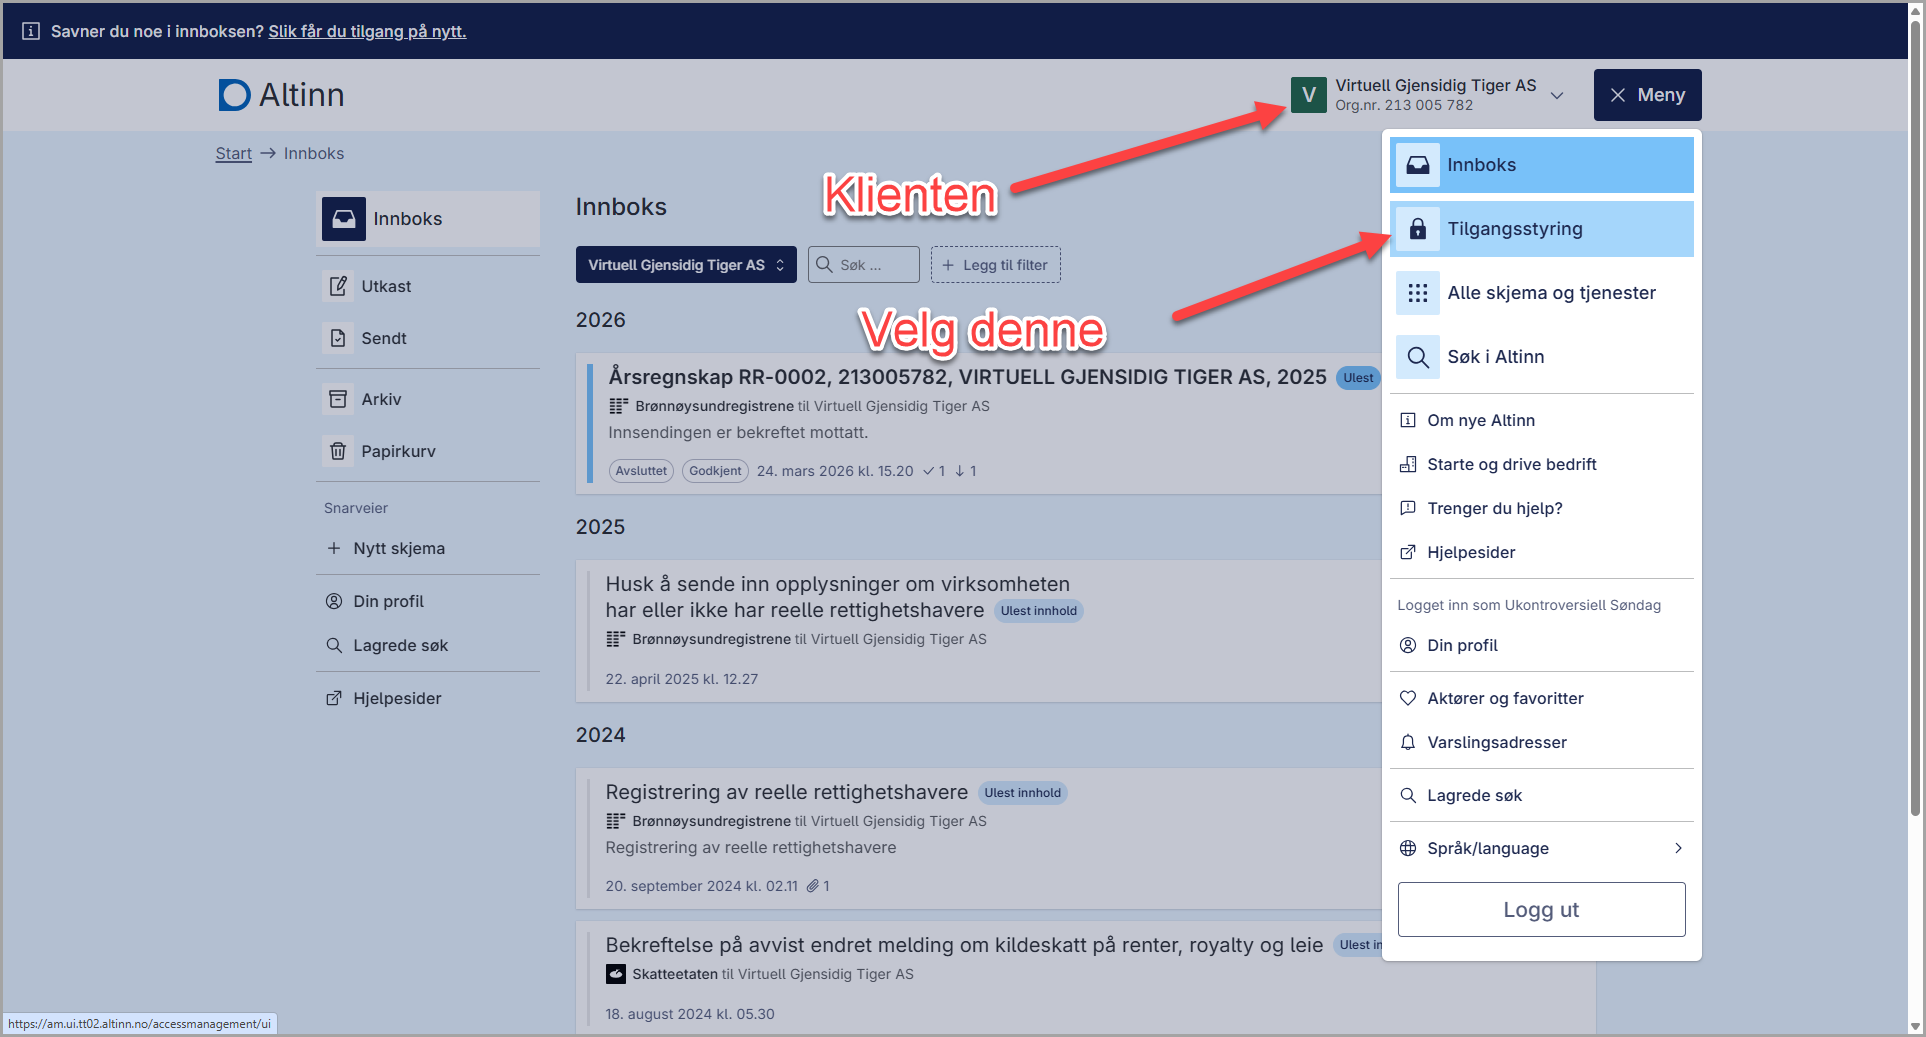Viewport: 1926px width, 1037px height.
Task: Click the bell icon beside Varslingsadresser
Action: click(x=1408, y=742)
